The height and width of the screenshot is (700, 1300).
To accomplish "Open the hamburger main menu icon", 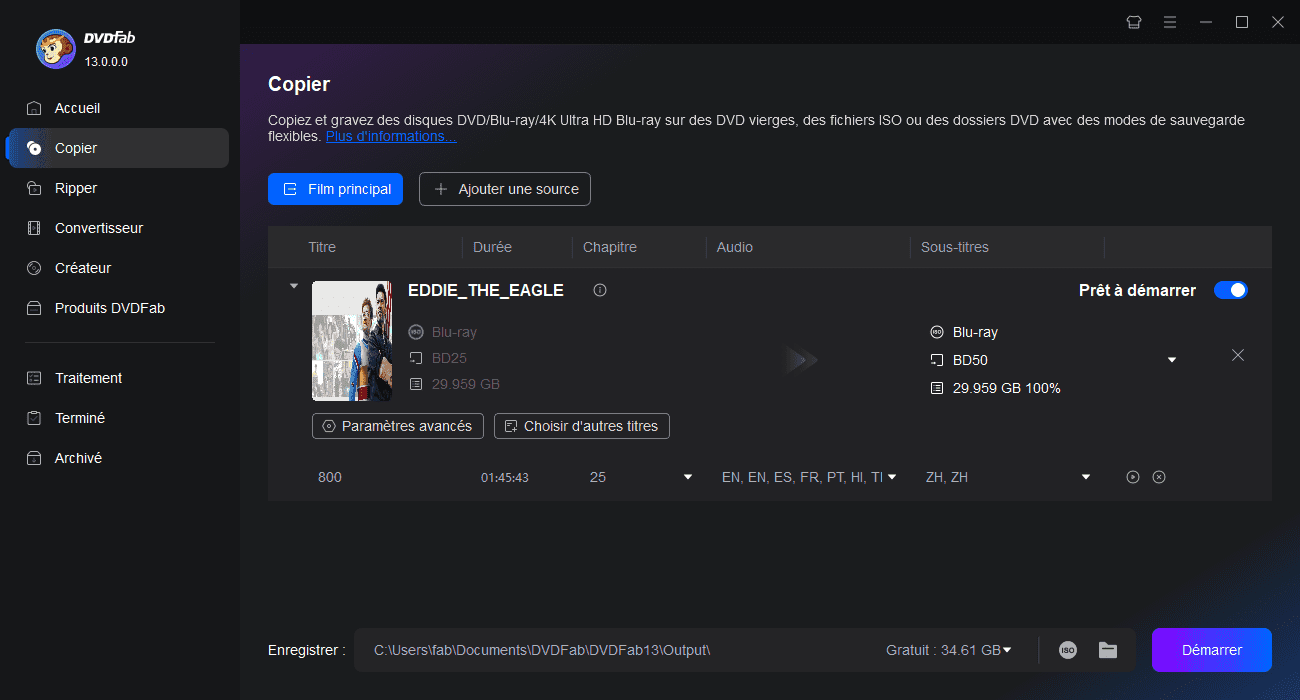I will coord(1170,22).
